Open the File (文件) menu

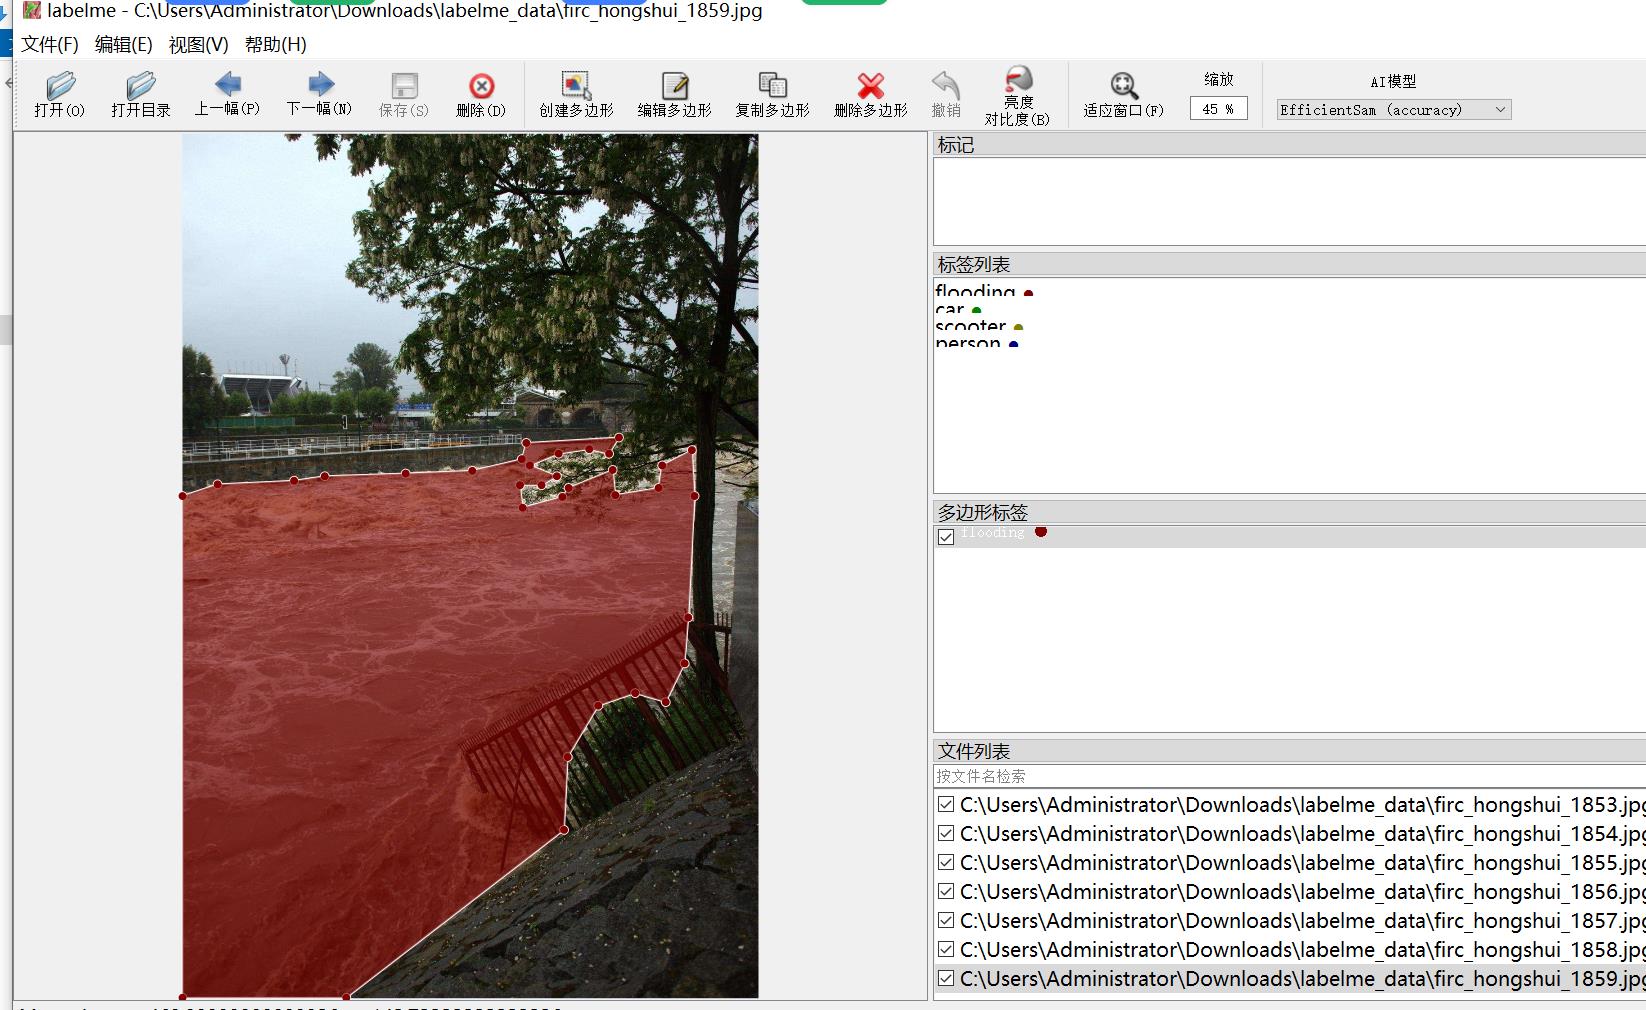[49, 45]
